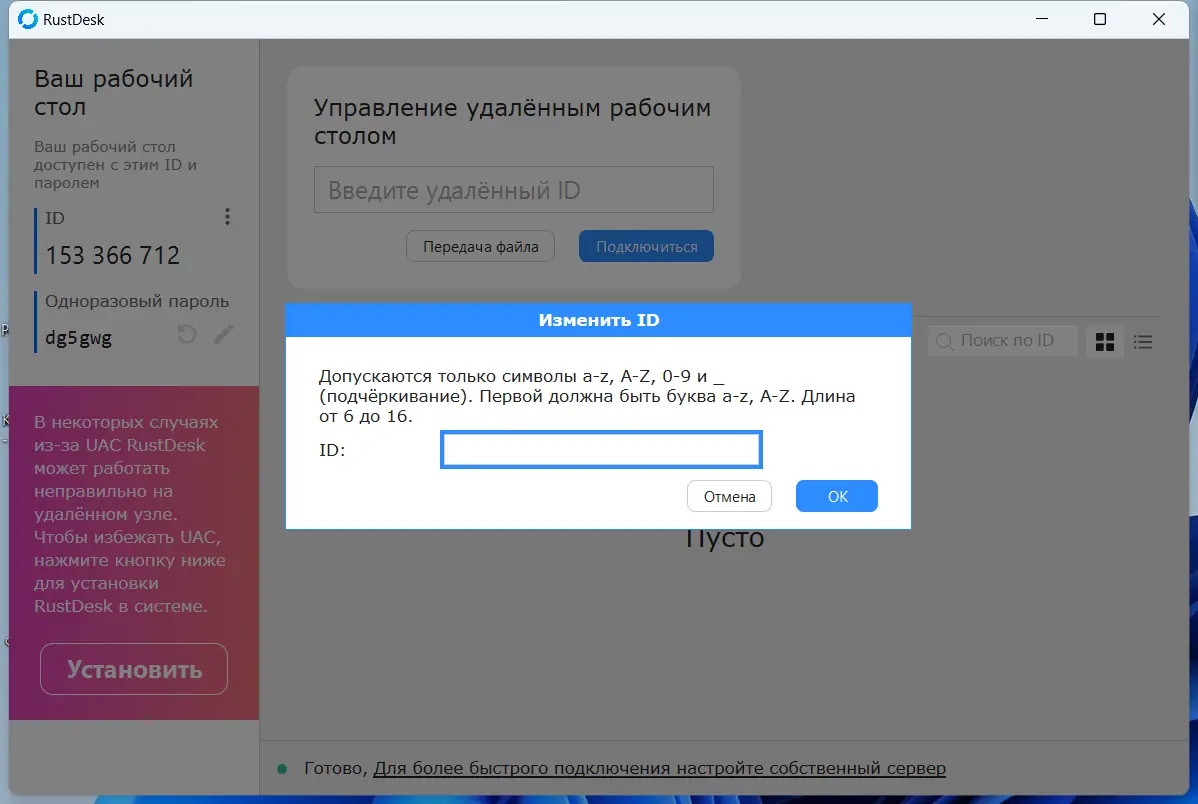Open the ID options three-dot menu
Screen dimensions: 1198x804
coord(227,216)
